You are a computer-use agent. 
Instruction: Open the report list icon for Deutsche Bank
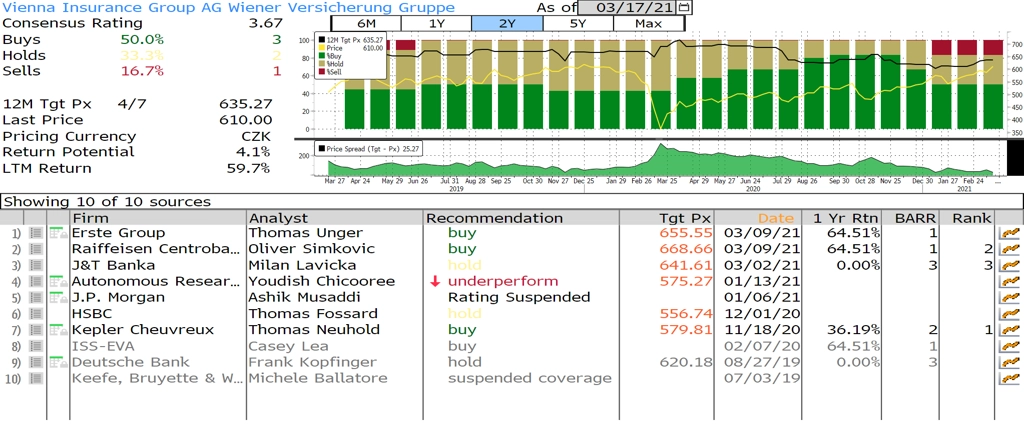(36, 362)
